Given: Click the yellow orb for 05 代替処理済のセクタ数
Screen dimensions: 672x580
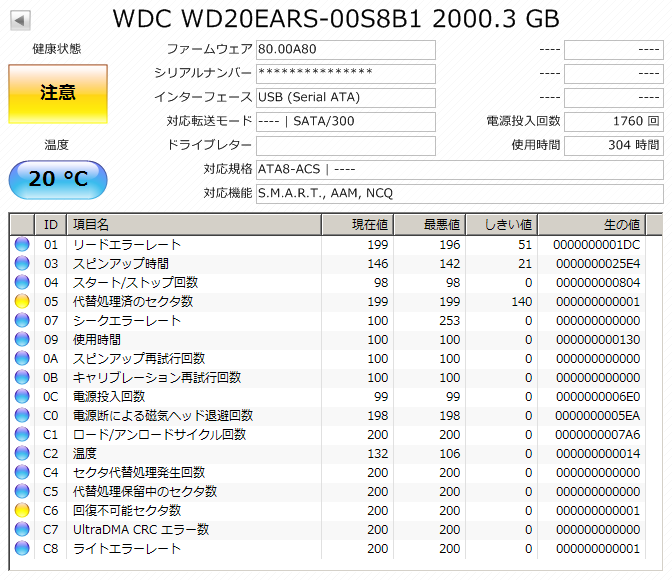Looking at the screenshot, I should 22,301.
